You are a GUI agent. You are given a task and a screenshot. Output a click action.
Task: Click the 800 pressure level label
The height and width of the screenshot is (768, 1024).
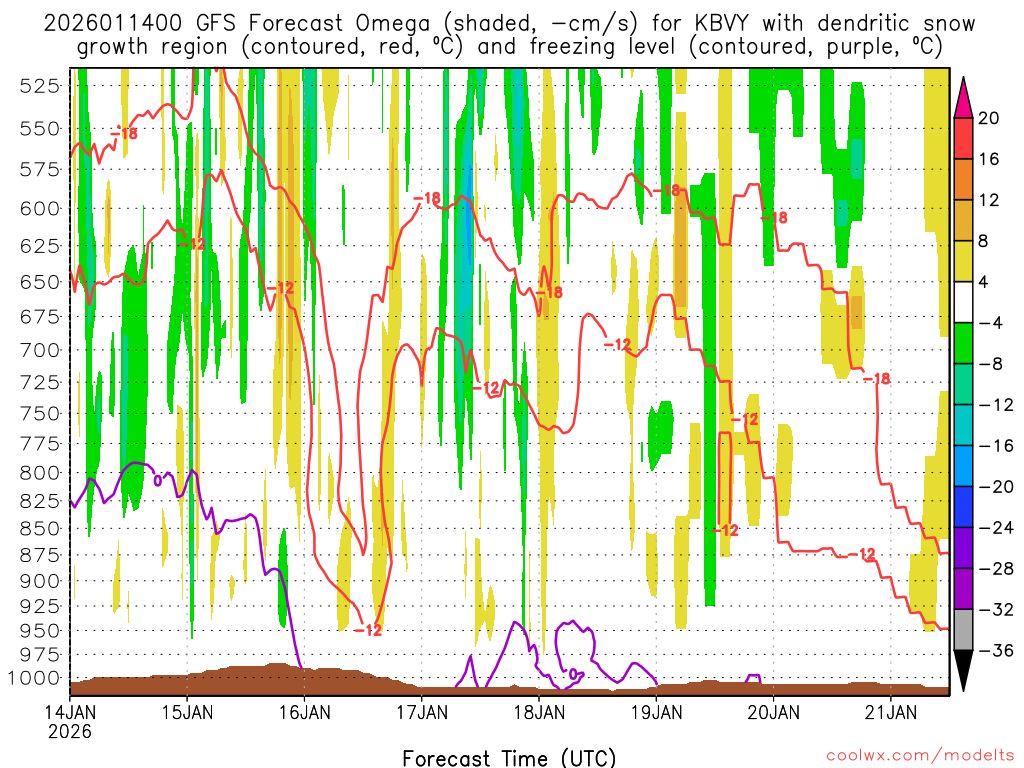coord(40,473)
